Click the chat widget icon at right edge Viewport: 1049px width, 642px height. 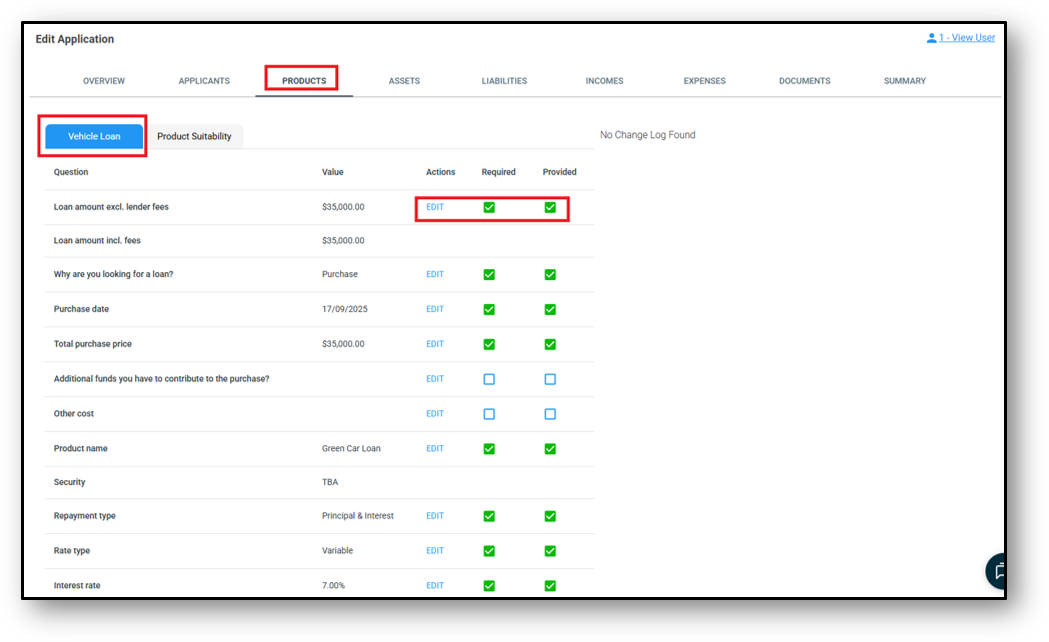(x=996, y=570)
